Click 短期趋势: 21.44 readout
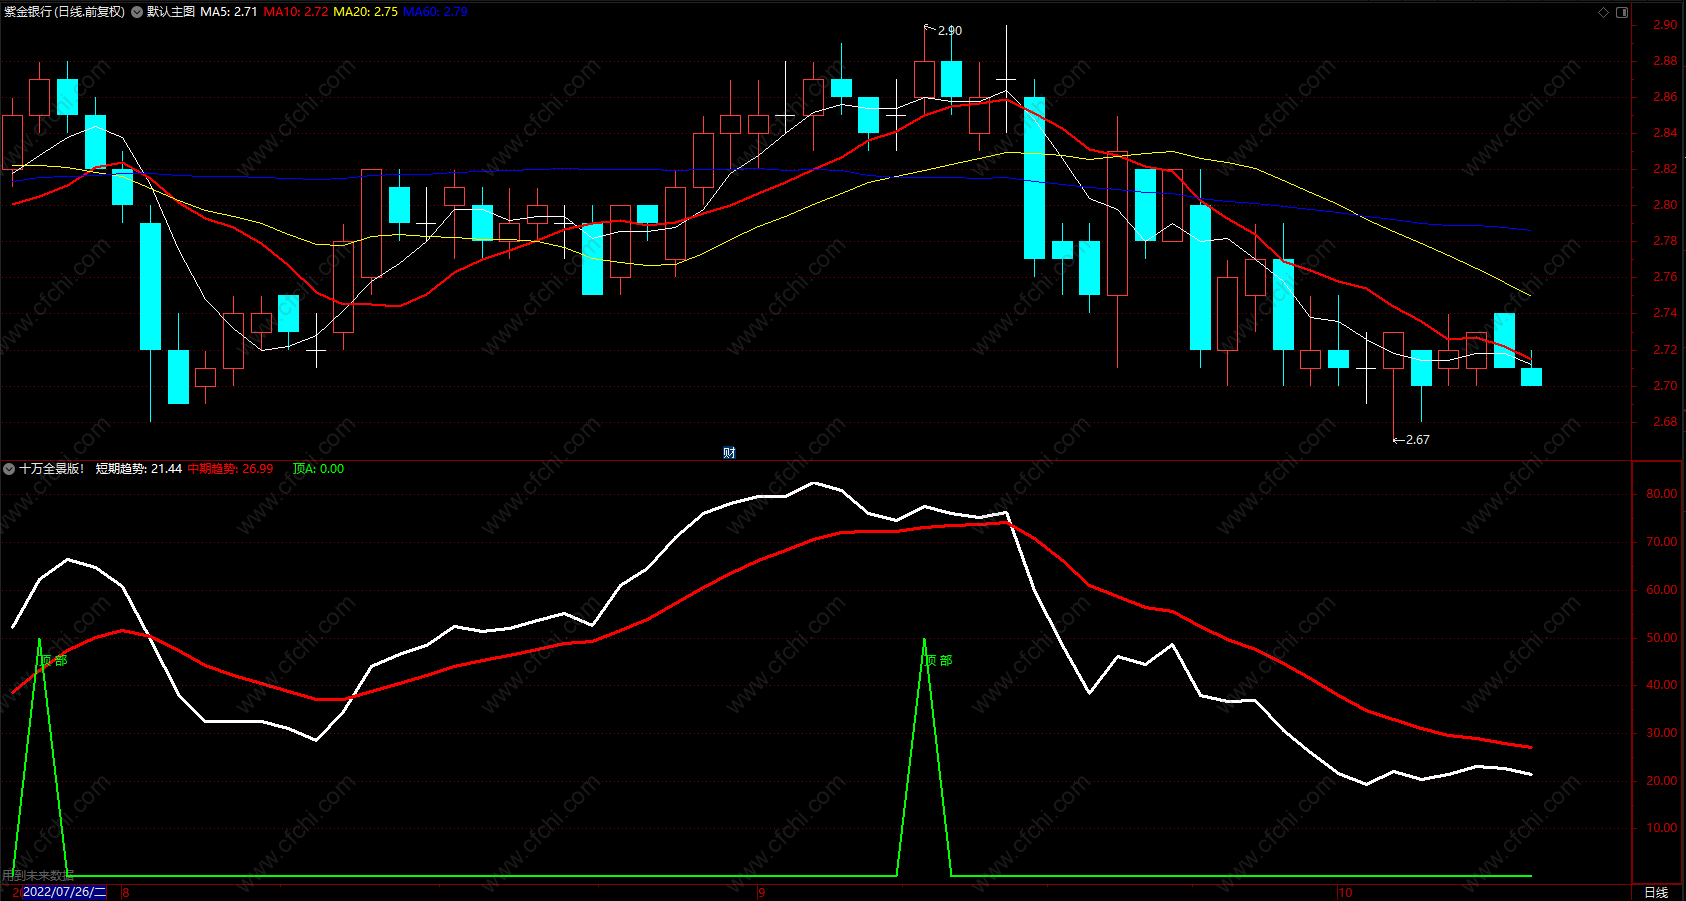This screenshot has width=1686, height=901. (x=139, y=469)
